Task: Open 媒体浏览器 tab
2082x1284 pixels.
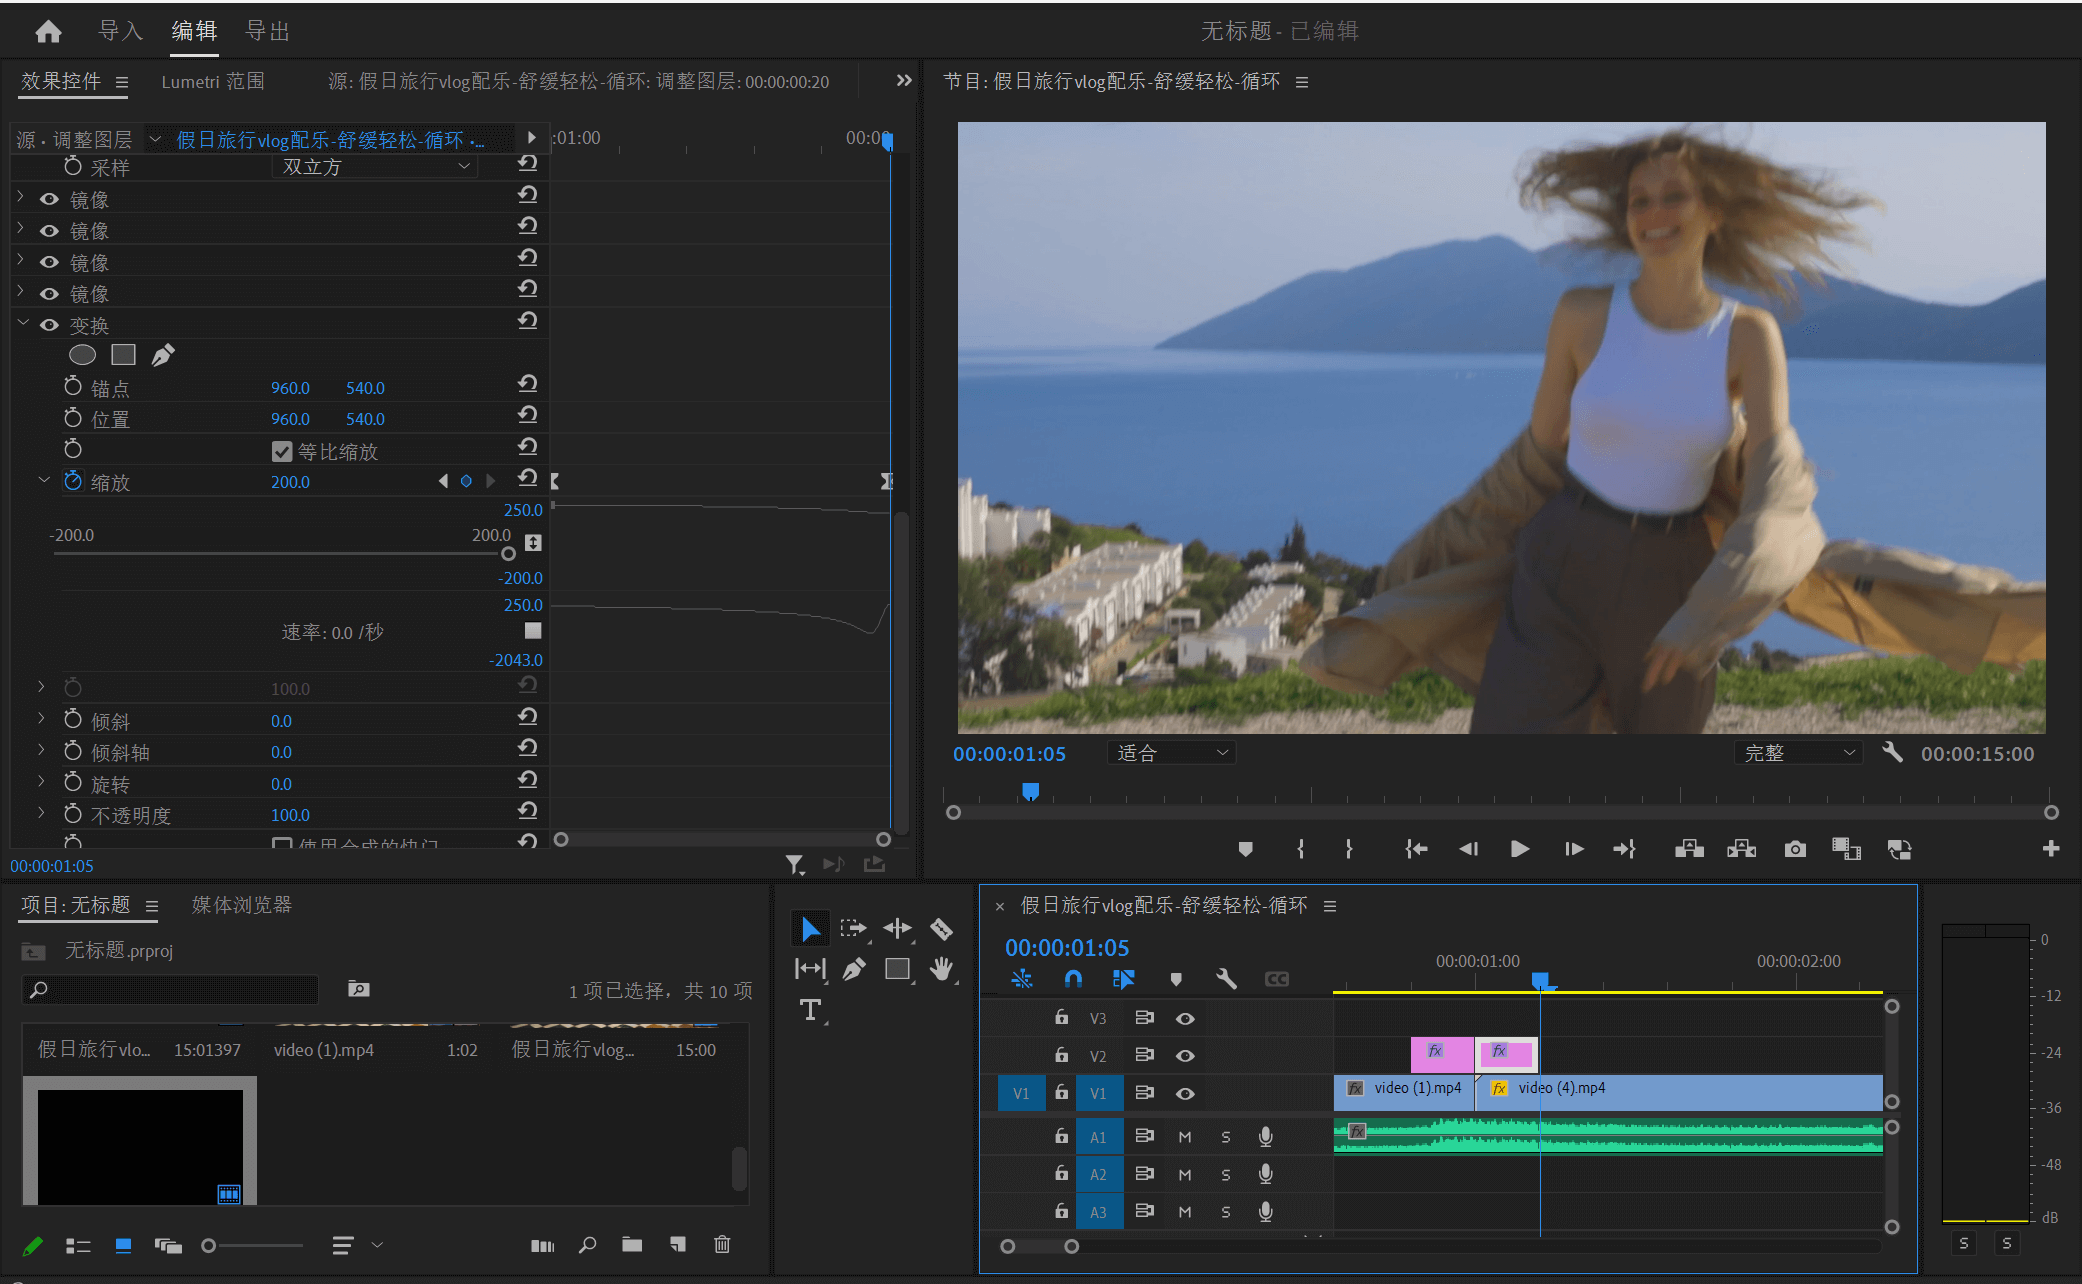Action: (x=242, y=905)
